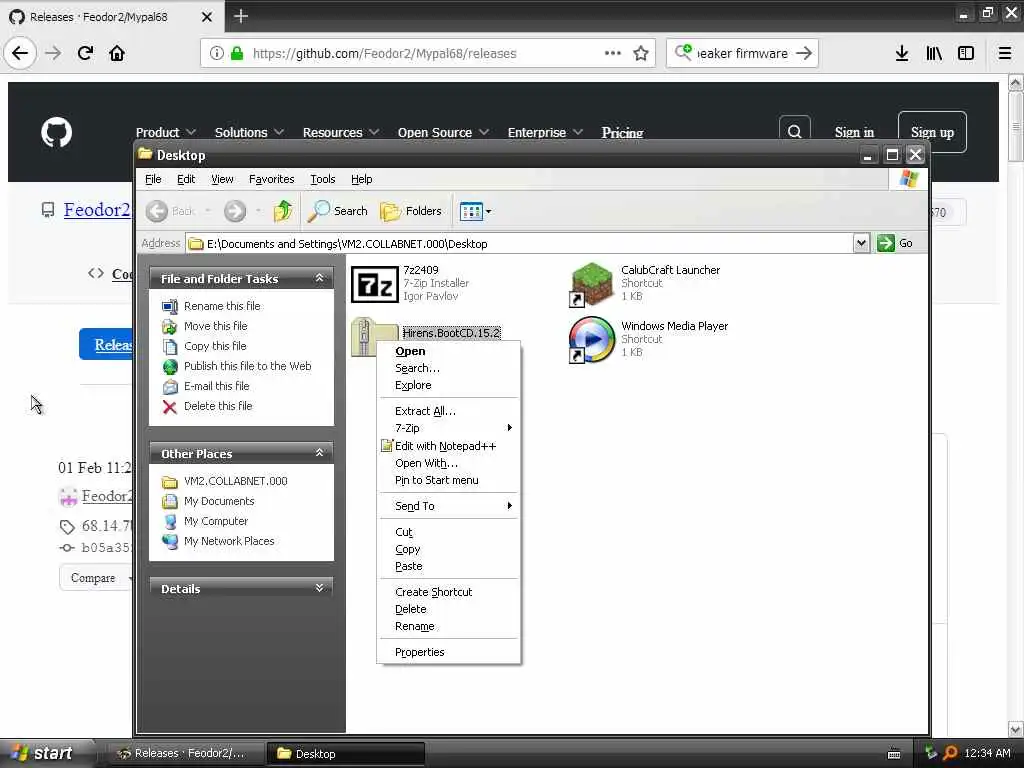Choose Pin to Start menu entry
The image size is (1024, 768).
click(x=449, y=480)
